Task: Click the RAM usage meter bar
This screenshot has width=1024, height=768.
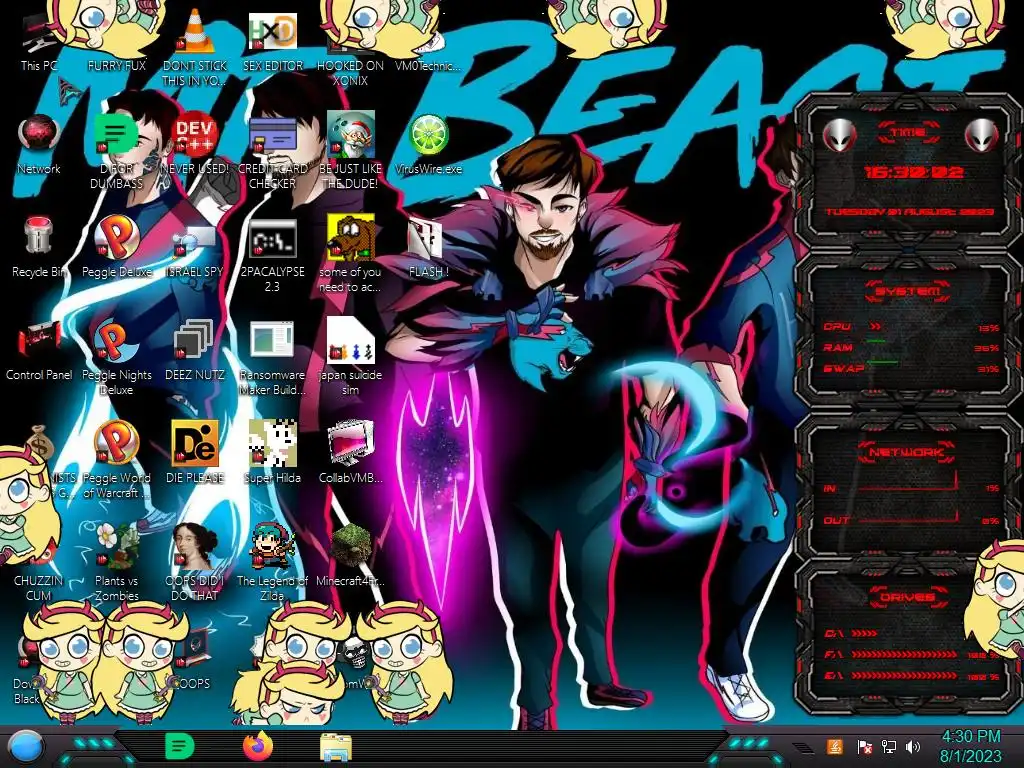Action: tap(911, 347)
